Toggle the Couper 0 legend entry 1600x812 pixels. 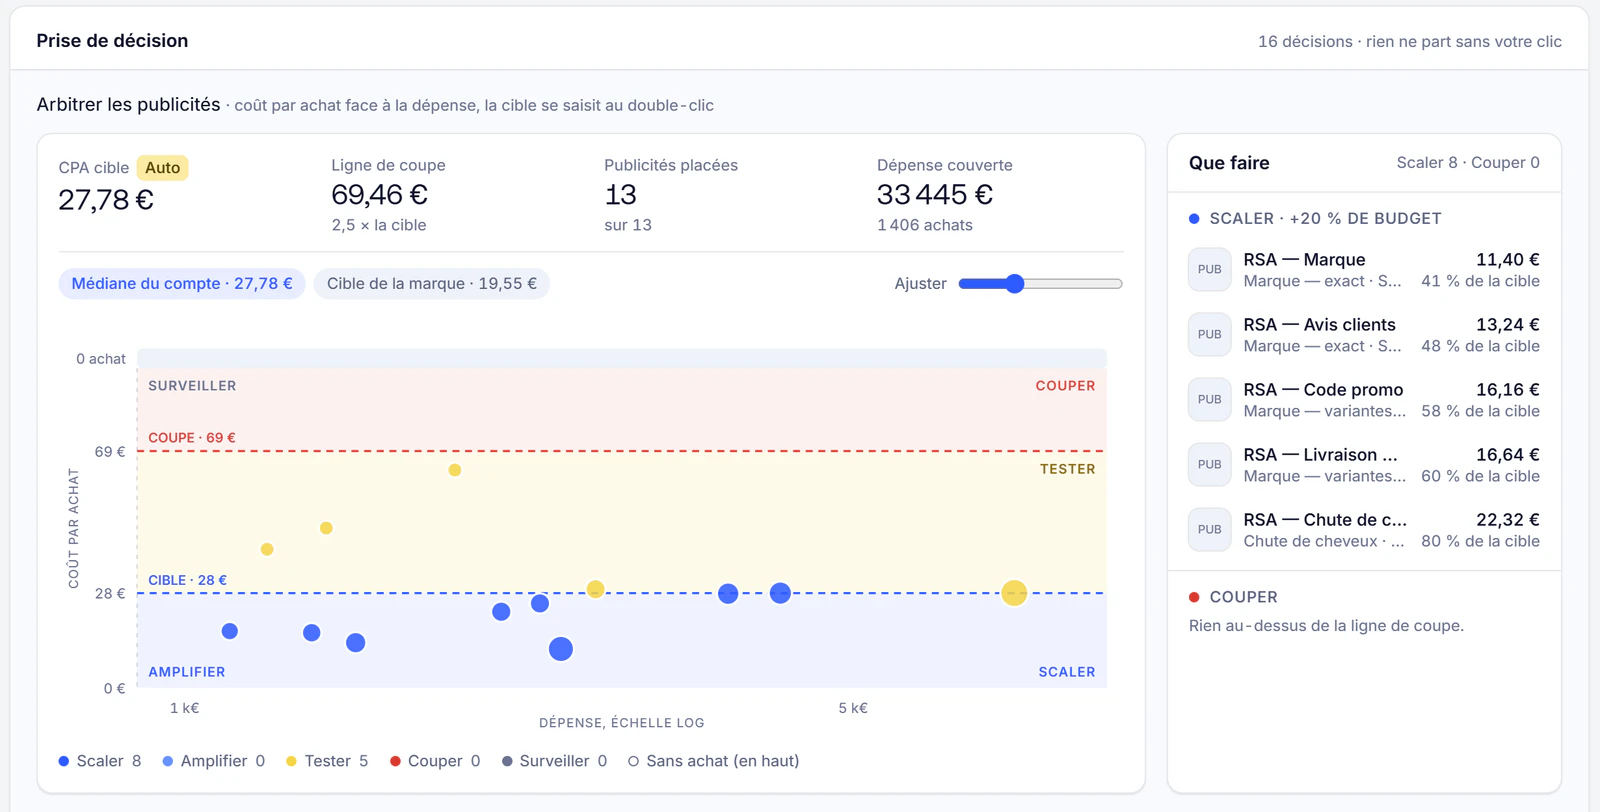pos(435,761)
